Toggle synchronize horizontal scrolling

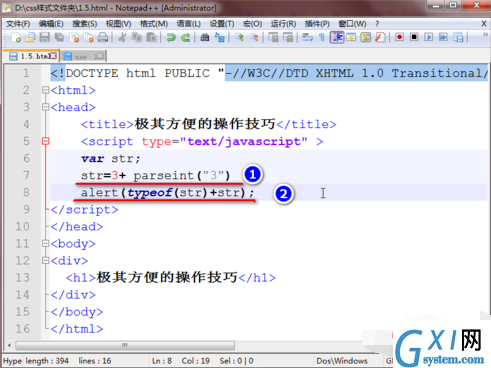click(x=288, y=37)
